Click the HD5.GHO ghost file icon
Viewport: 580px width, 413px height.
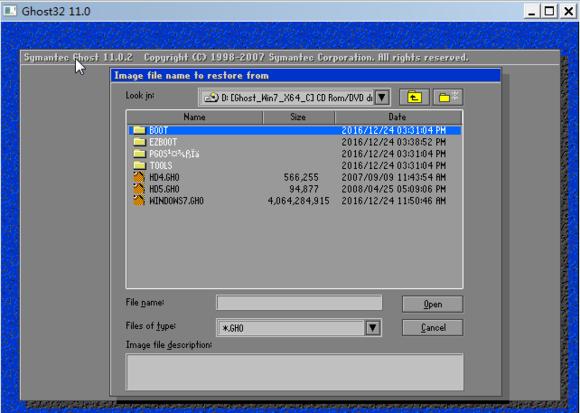point(139,189)
